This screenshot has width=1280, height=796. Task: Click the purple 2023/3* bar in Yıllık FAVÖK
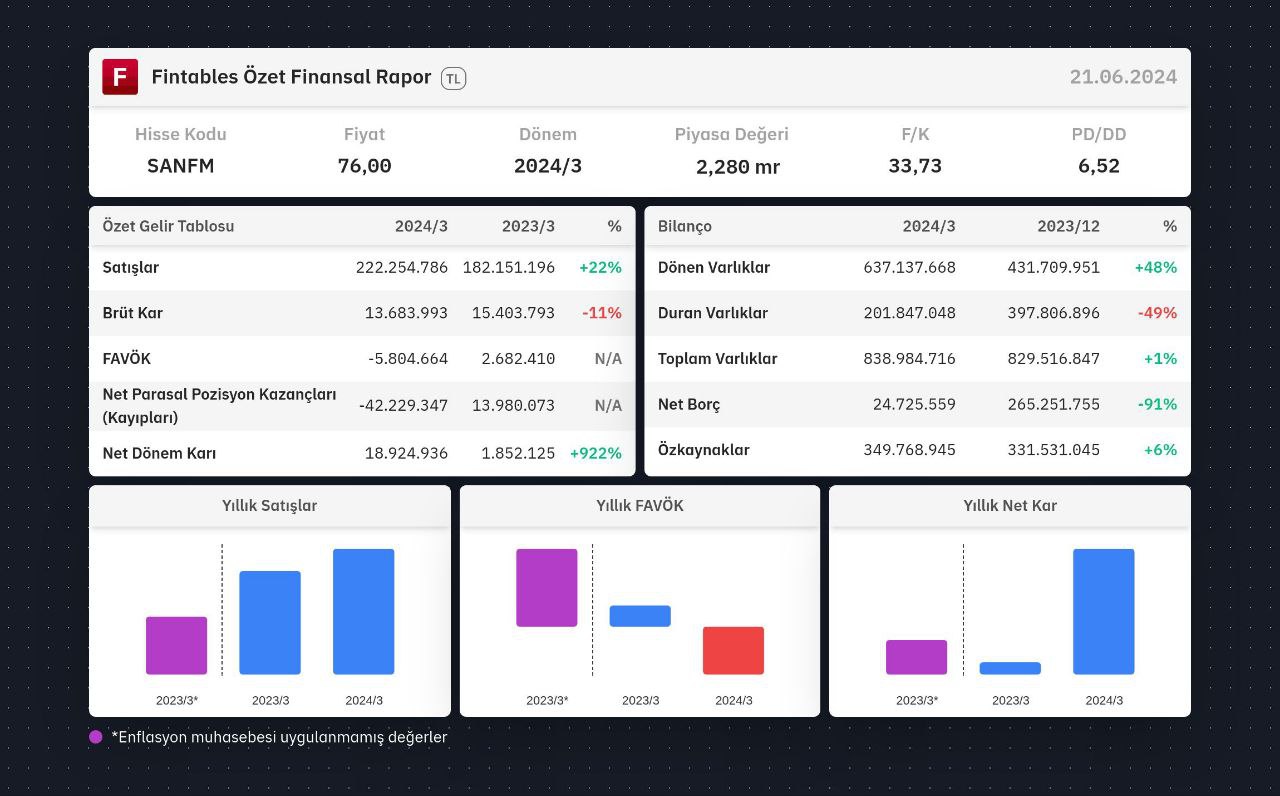[547, 588]
